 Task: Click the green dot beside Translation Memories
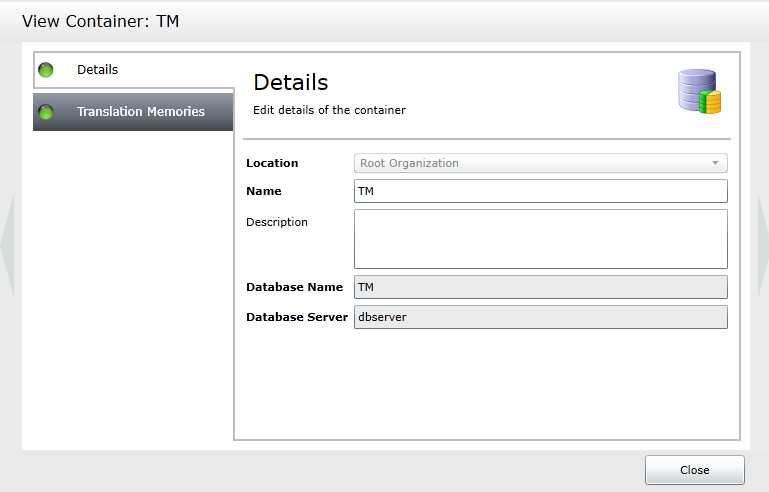pos(46,112)
